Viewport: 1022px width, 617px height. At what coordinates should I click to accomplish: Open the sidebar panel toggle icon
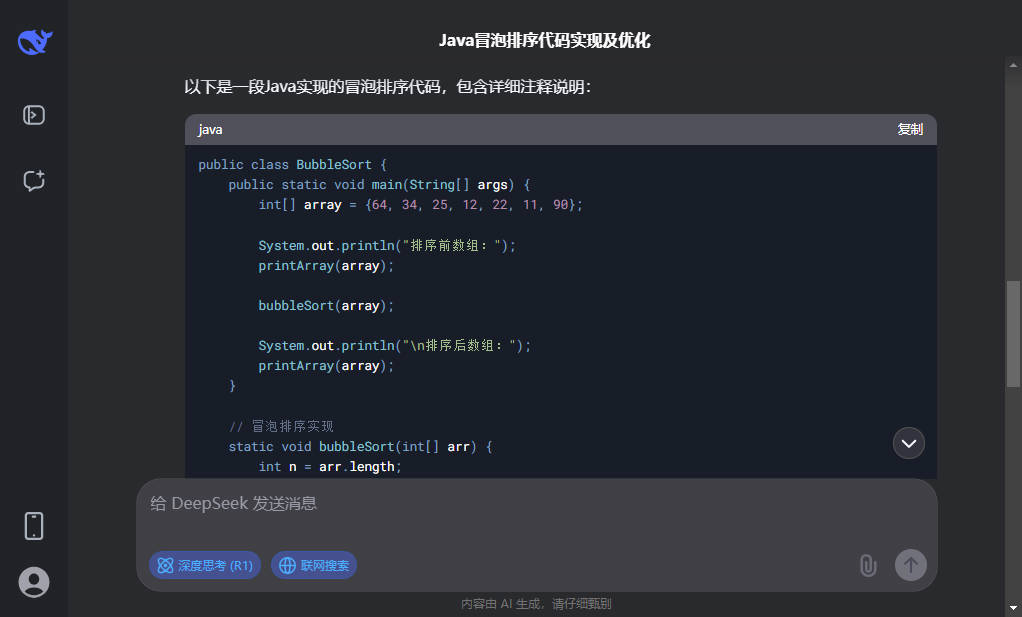coord(34,115)
